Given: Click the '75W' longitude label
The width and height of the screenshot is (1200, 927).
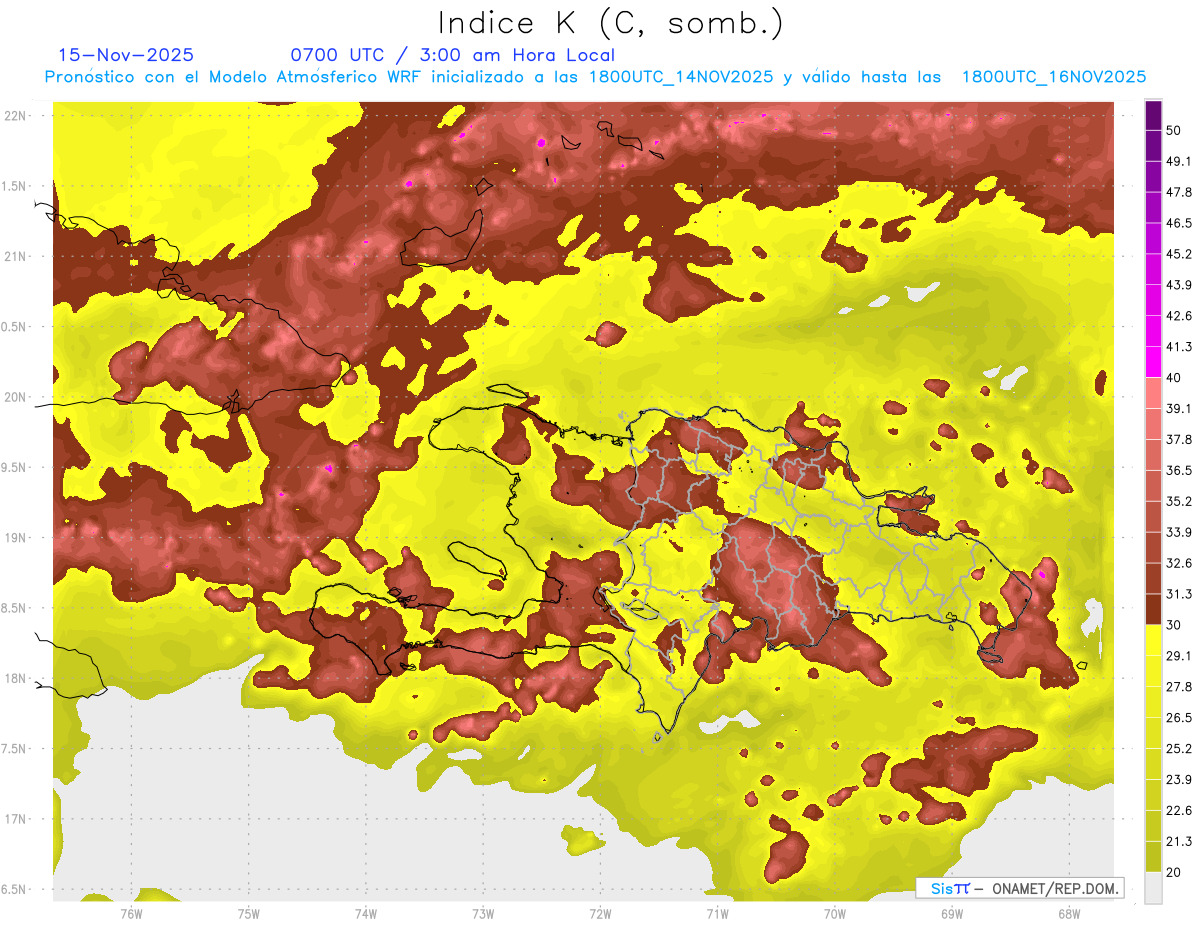Looking at the screenshot, I should (249, 914).
